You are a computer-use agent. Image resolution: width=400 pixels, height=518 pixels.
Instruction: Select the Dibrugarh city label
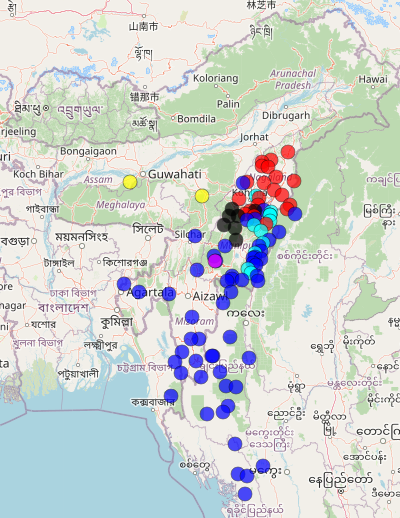coord(286,116)
